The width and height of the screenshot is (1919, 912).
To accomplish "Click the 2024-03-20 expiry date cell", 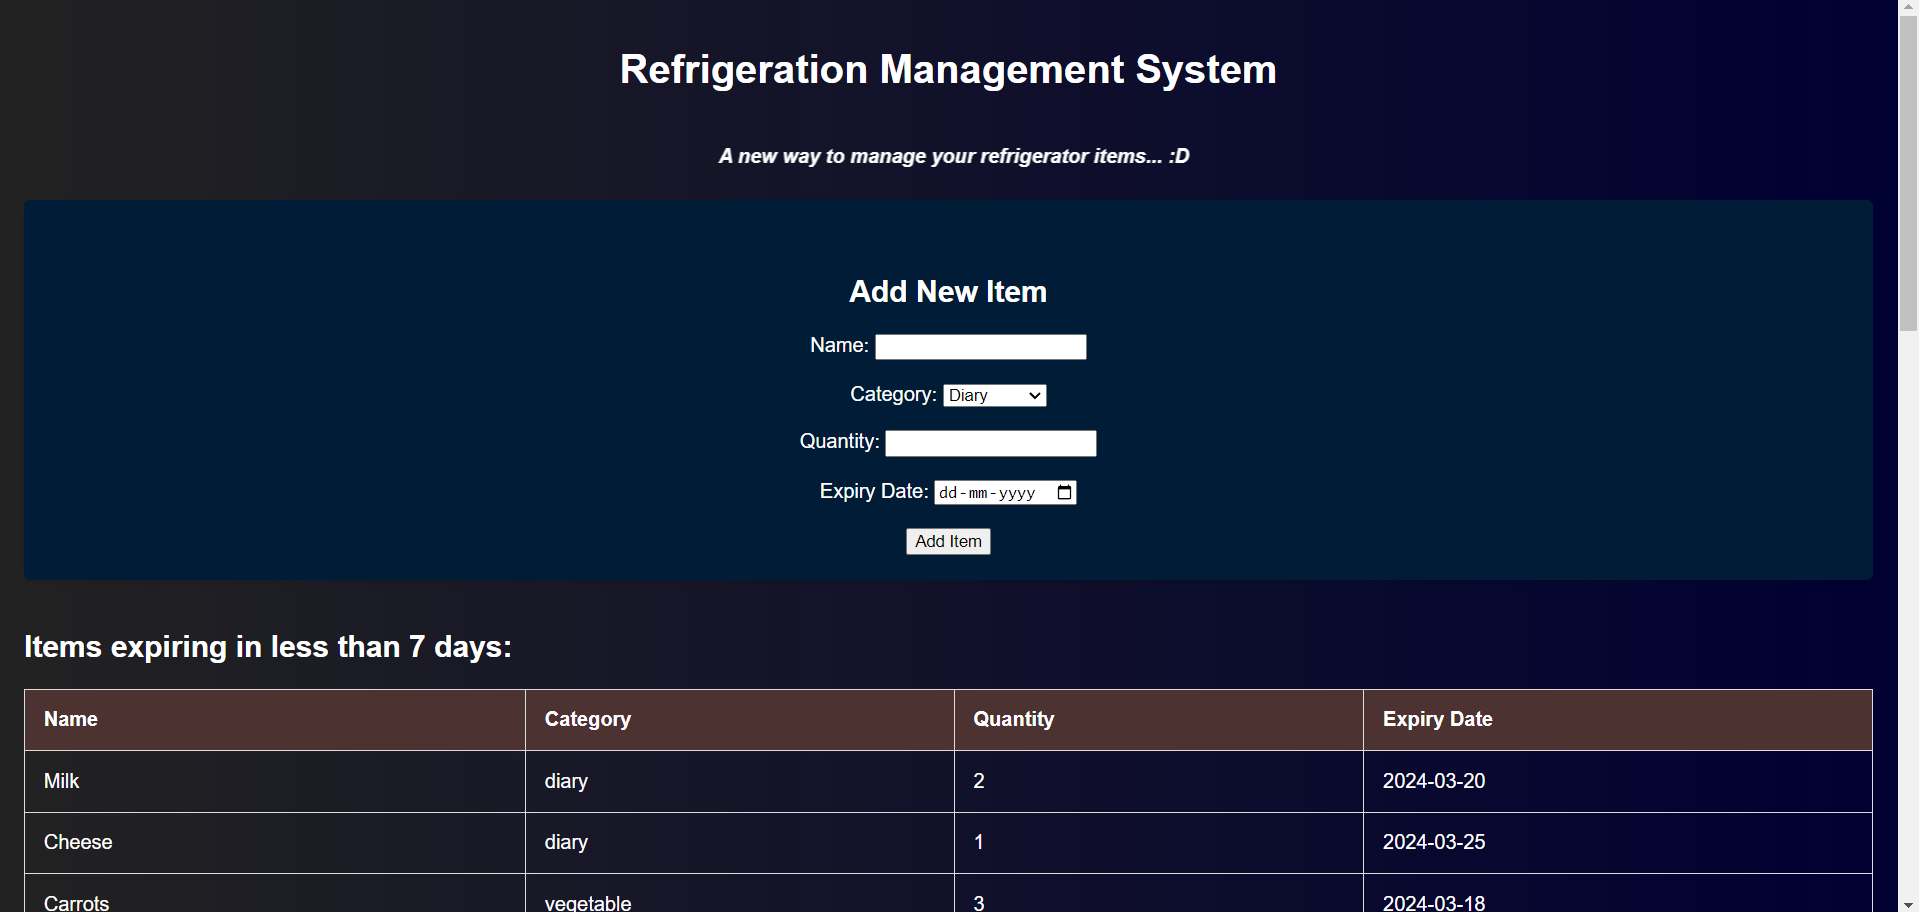I will pos(1433,781).
